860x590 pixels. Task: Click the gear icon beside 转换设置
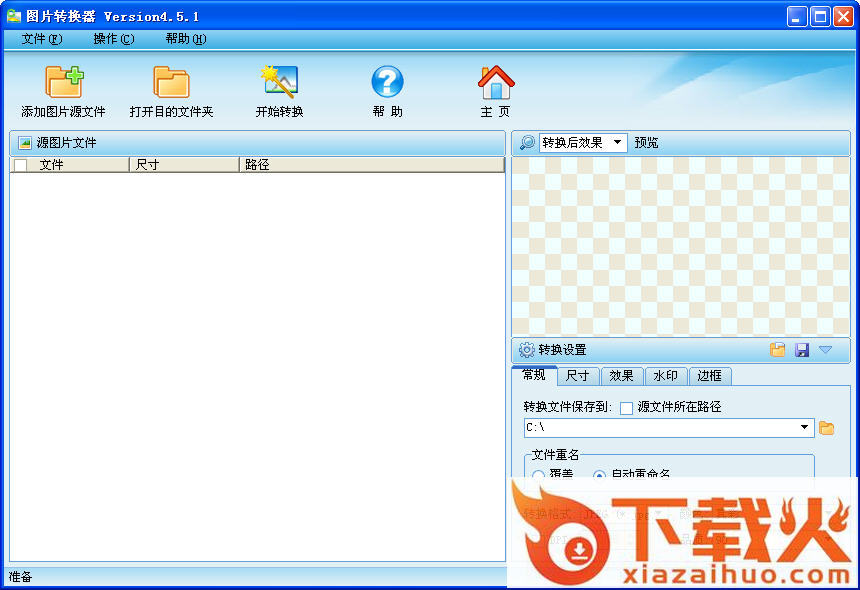click(x=527, y=349)
